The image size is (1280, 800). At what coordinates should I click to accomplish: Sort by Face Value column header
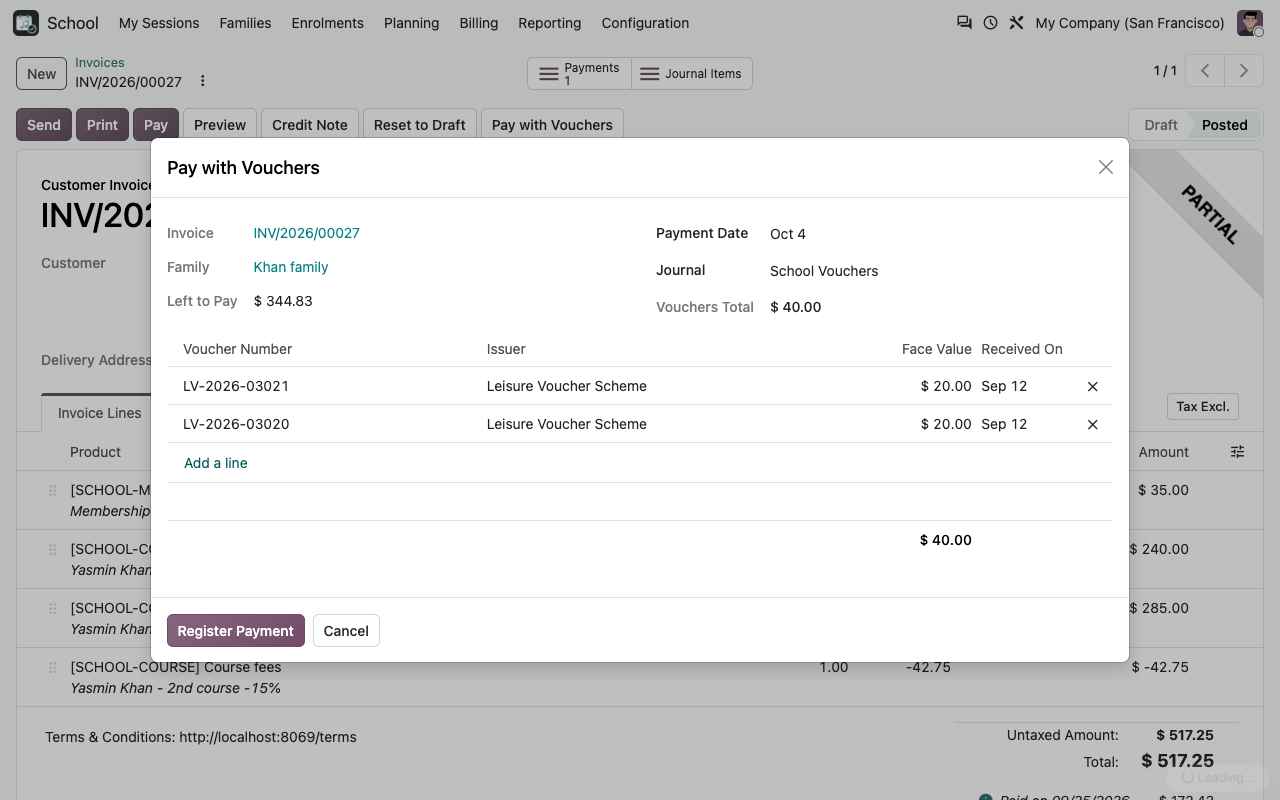937,349
